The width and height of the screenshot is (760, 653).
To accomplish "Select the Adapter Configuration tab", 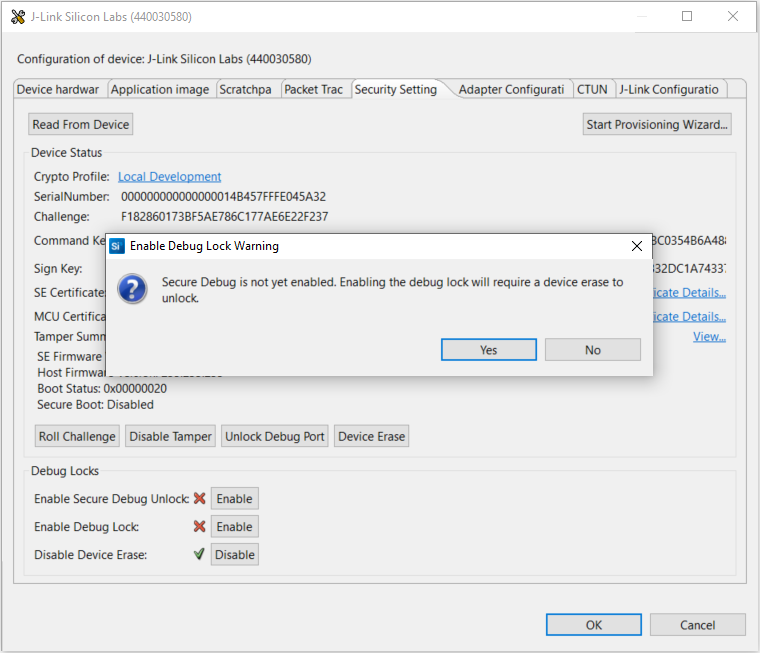I will tap(510, 89).
